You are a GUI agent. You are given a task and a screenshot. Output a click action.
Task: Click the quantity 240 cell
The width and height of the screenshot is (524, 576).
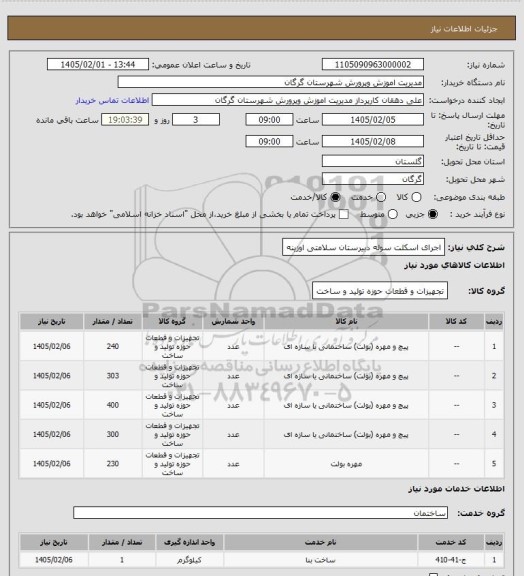click(112, 346)
